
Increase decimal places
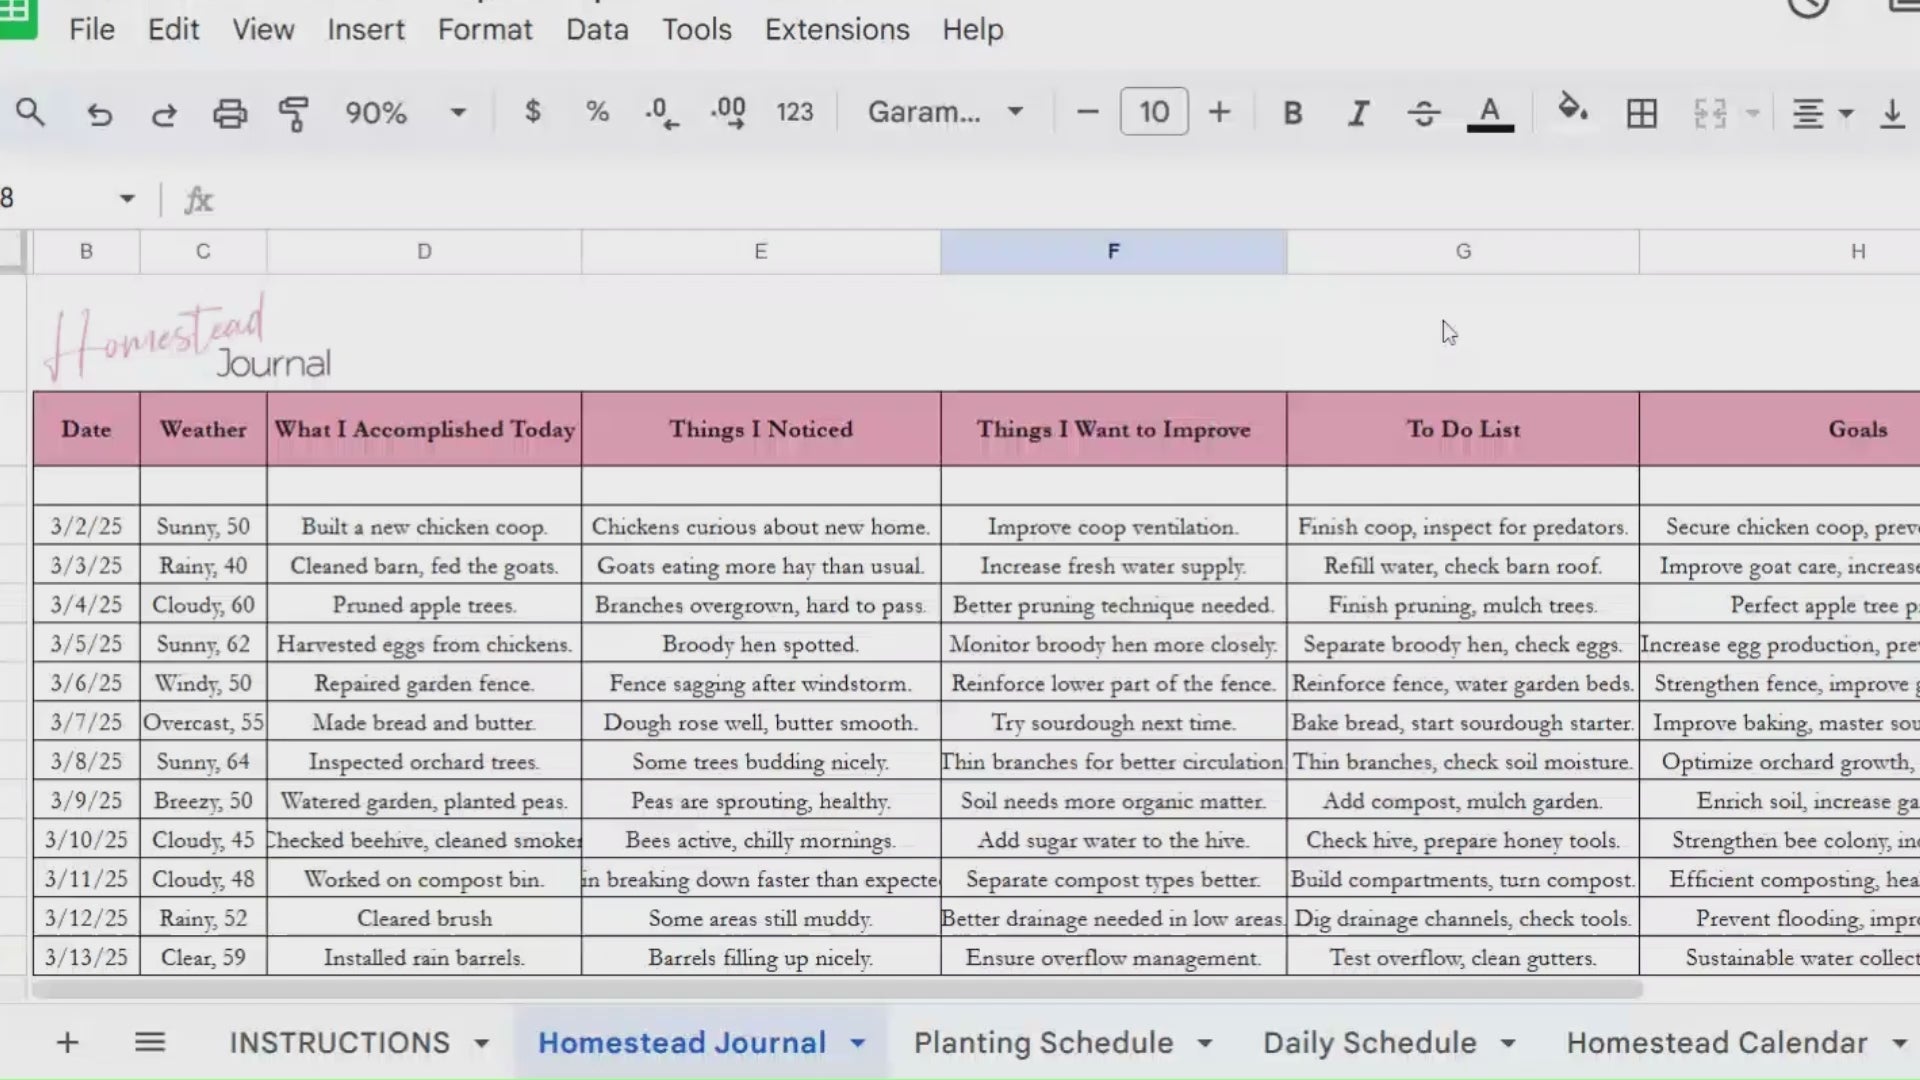pos(728,112)
